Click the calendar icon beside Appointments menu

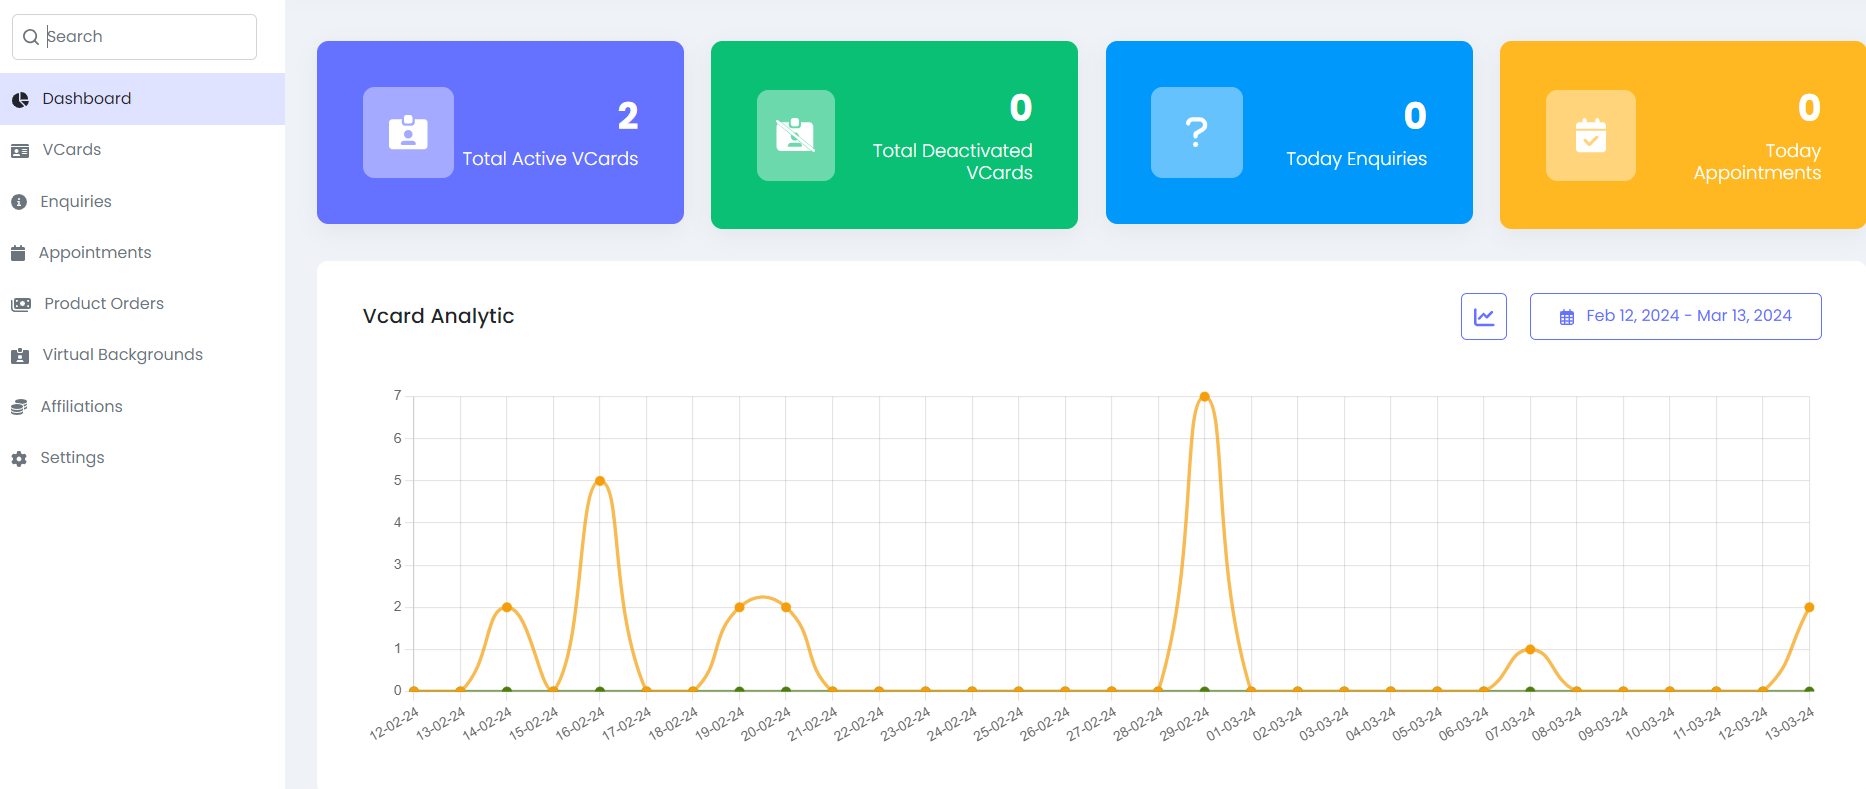[18, 253]
